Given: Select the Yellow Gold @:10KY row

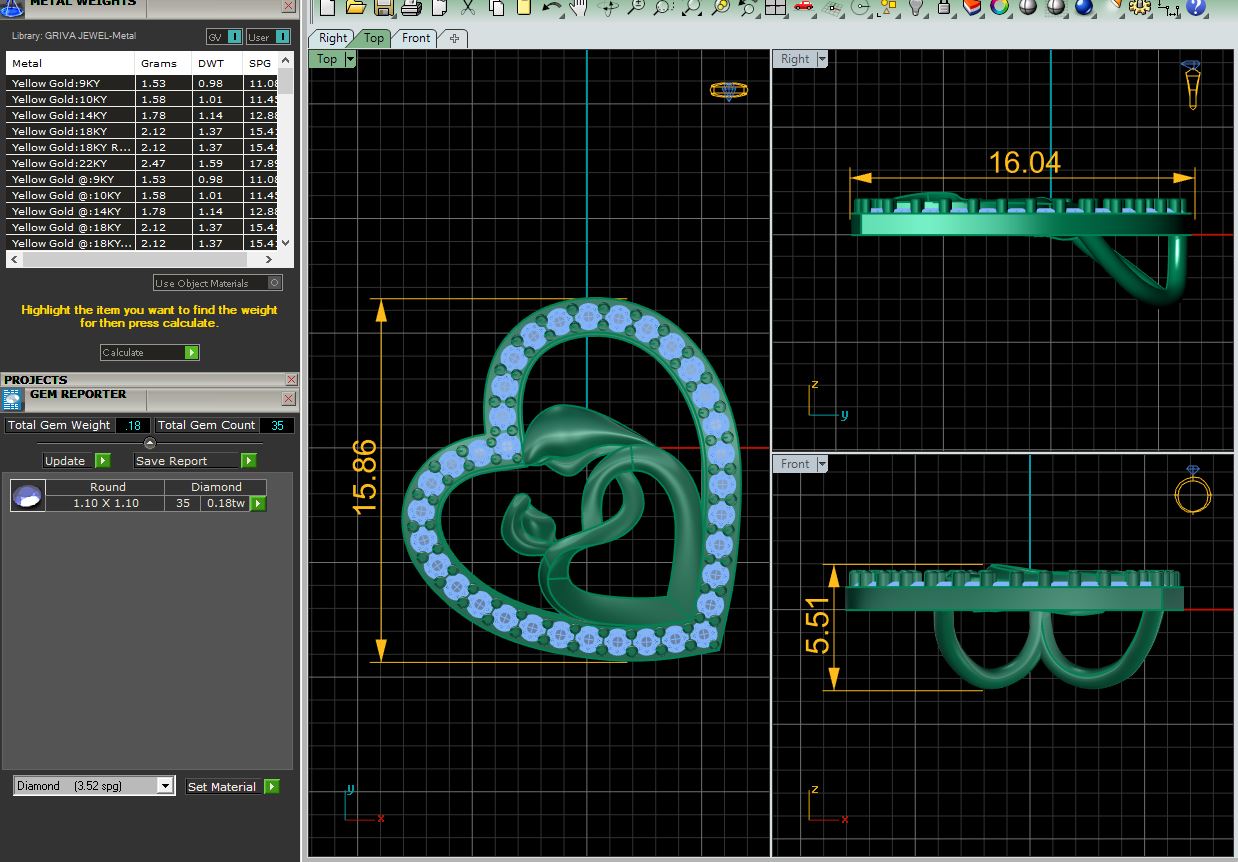Looking at the screenshot, I should click(141, 195).
